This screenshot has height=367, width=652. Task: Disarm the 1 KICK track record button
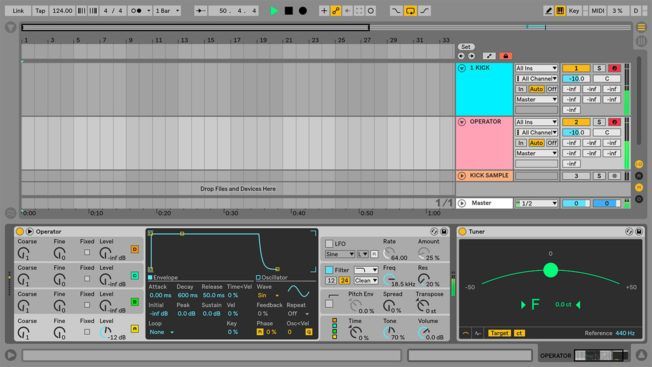pos(614,68)
